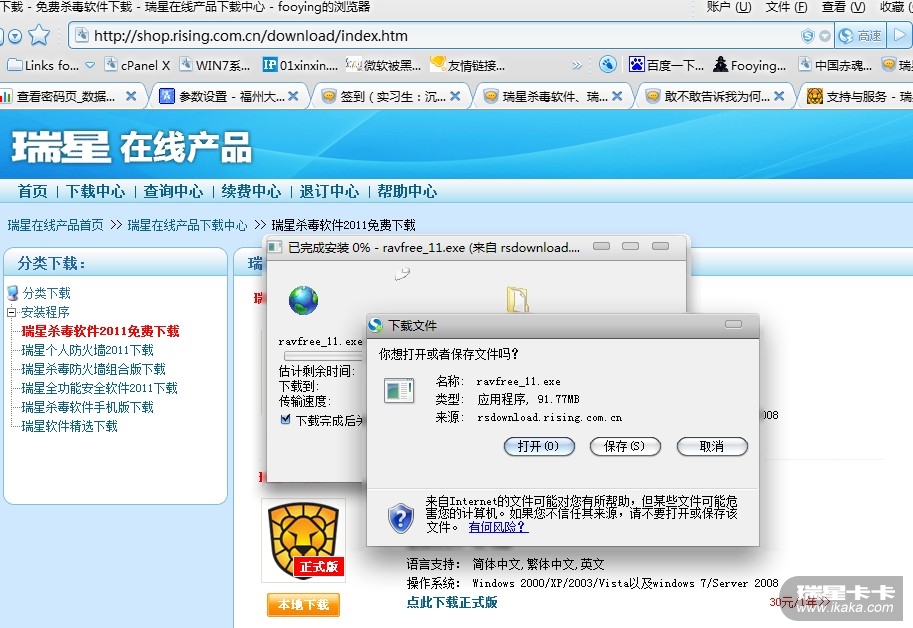This screenshot has width=913, height=628.
Task: Open 退订中心 in site navigation
Action: [330, 191]
